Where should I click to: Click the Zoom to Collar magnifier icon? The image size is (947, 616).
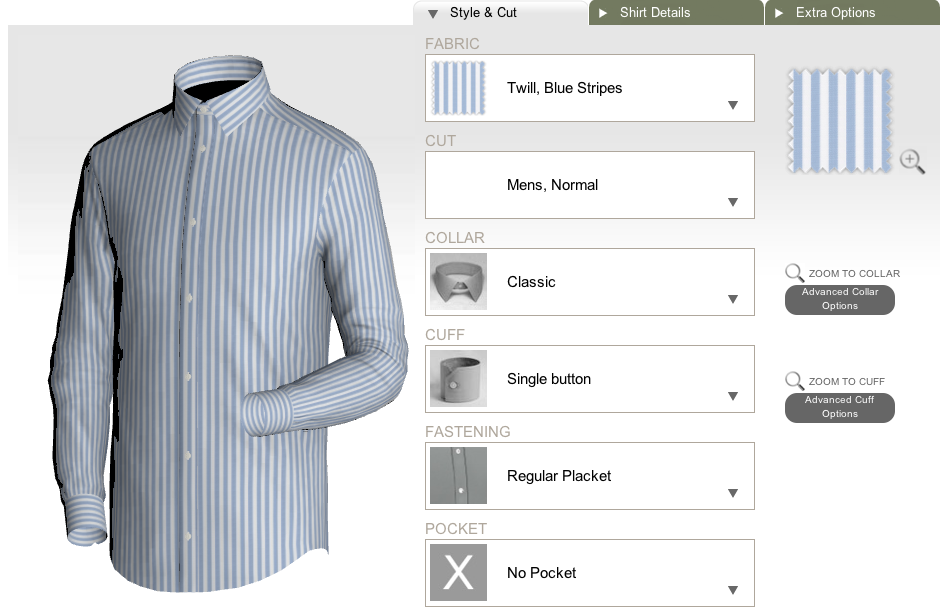click(x=794, y=273)
